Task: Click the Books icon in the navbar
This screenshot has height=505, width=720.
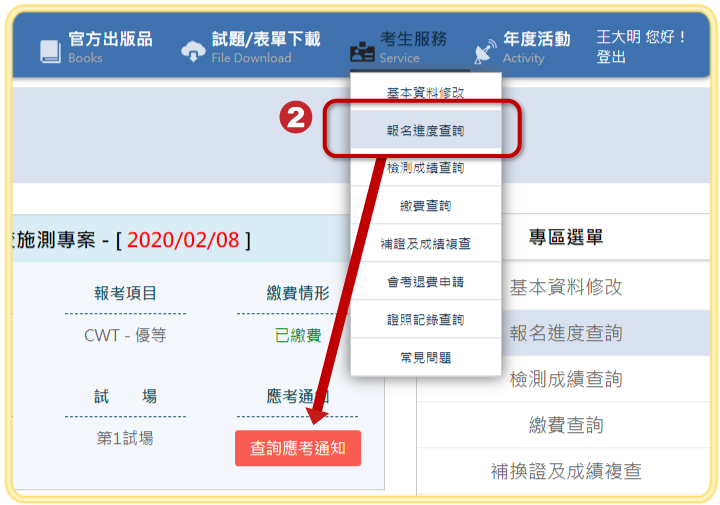Action: pos(50,51)
